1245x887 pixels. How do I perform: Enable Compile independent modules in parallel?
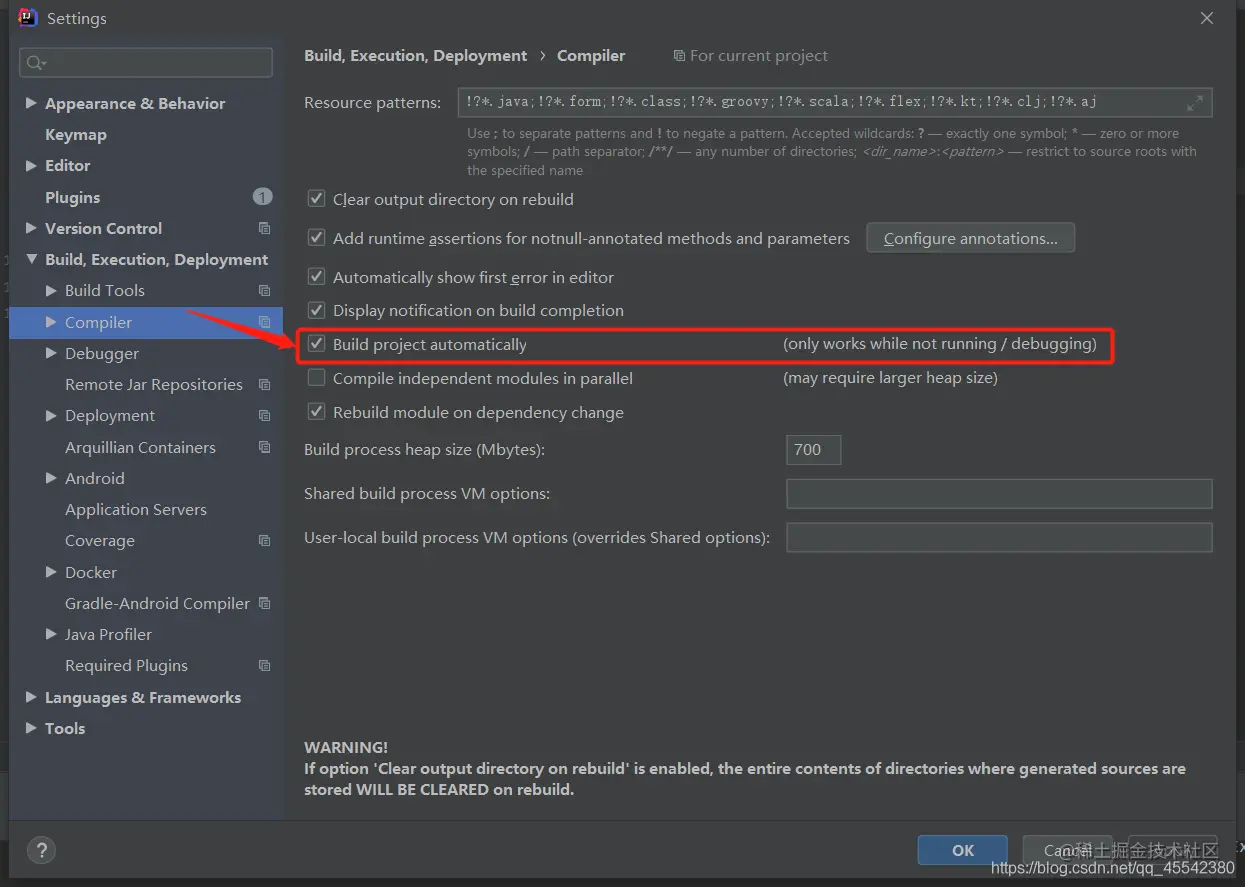(316, 378)
